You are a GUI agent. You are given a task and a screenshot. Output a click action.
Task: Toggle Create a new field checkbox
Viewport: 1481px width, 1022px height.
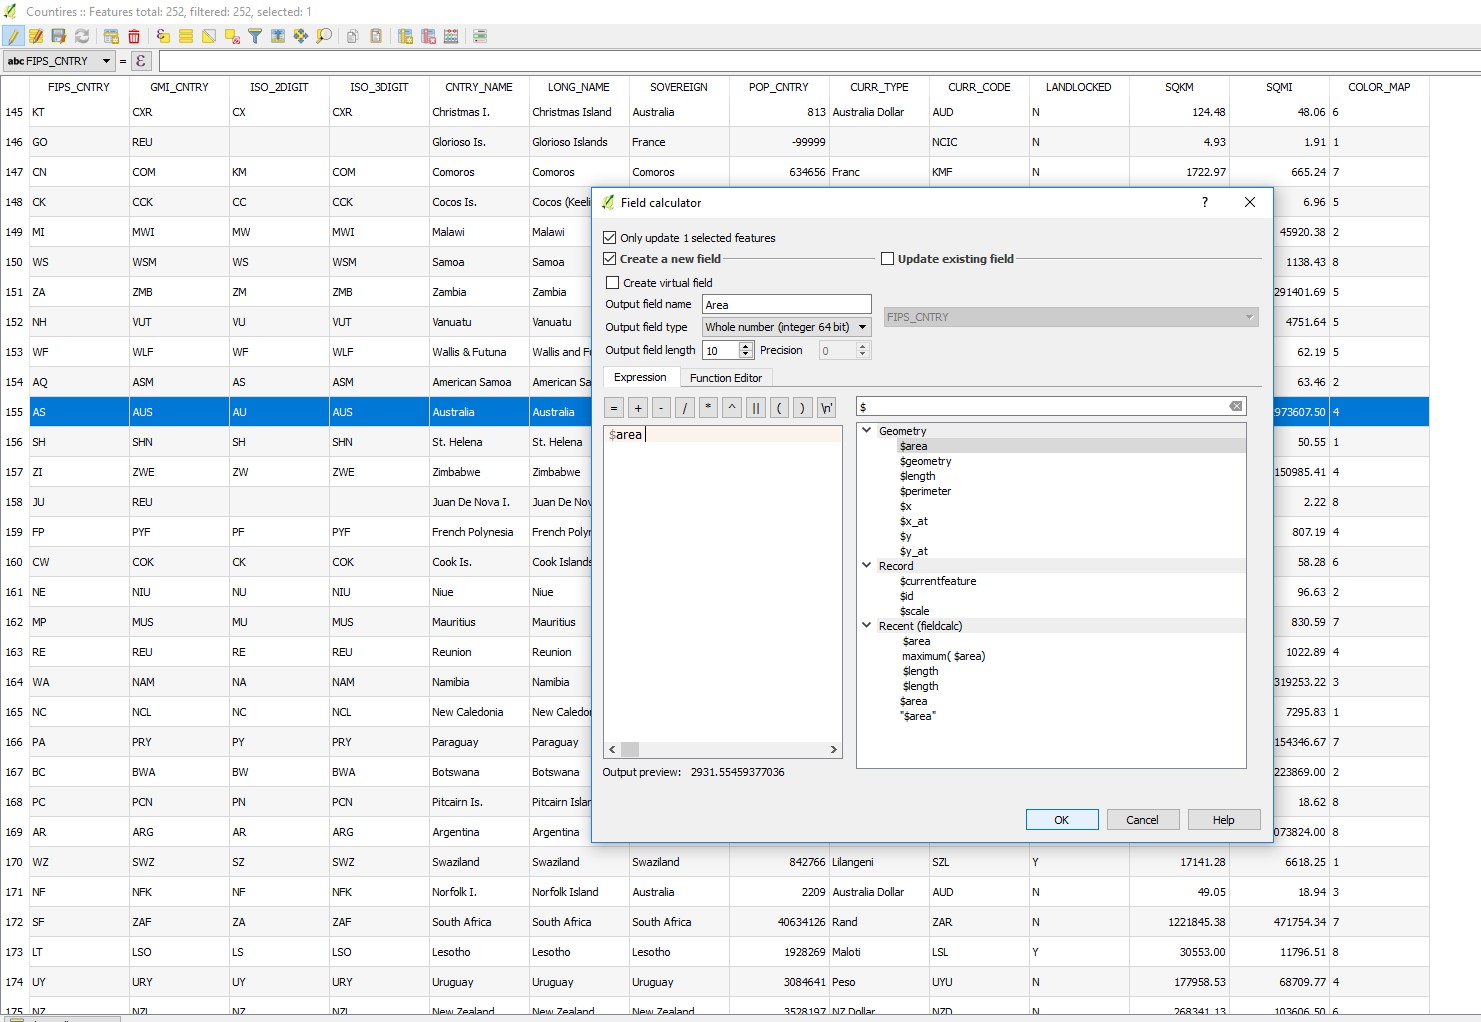(x=610, y=259)
